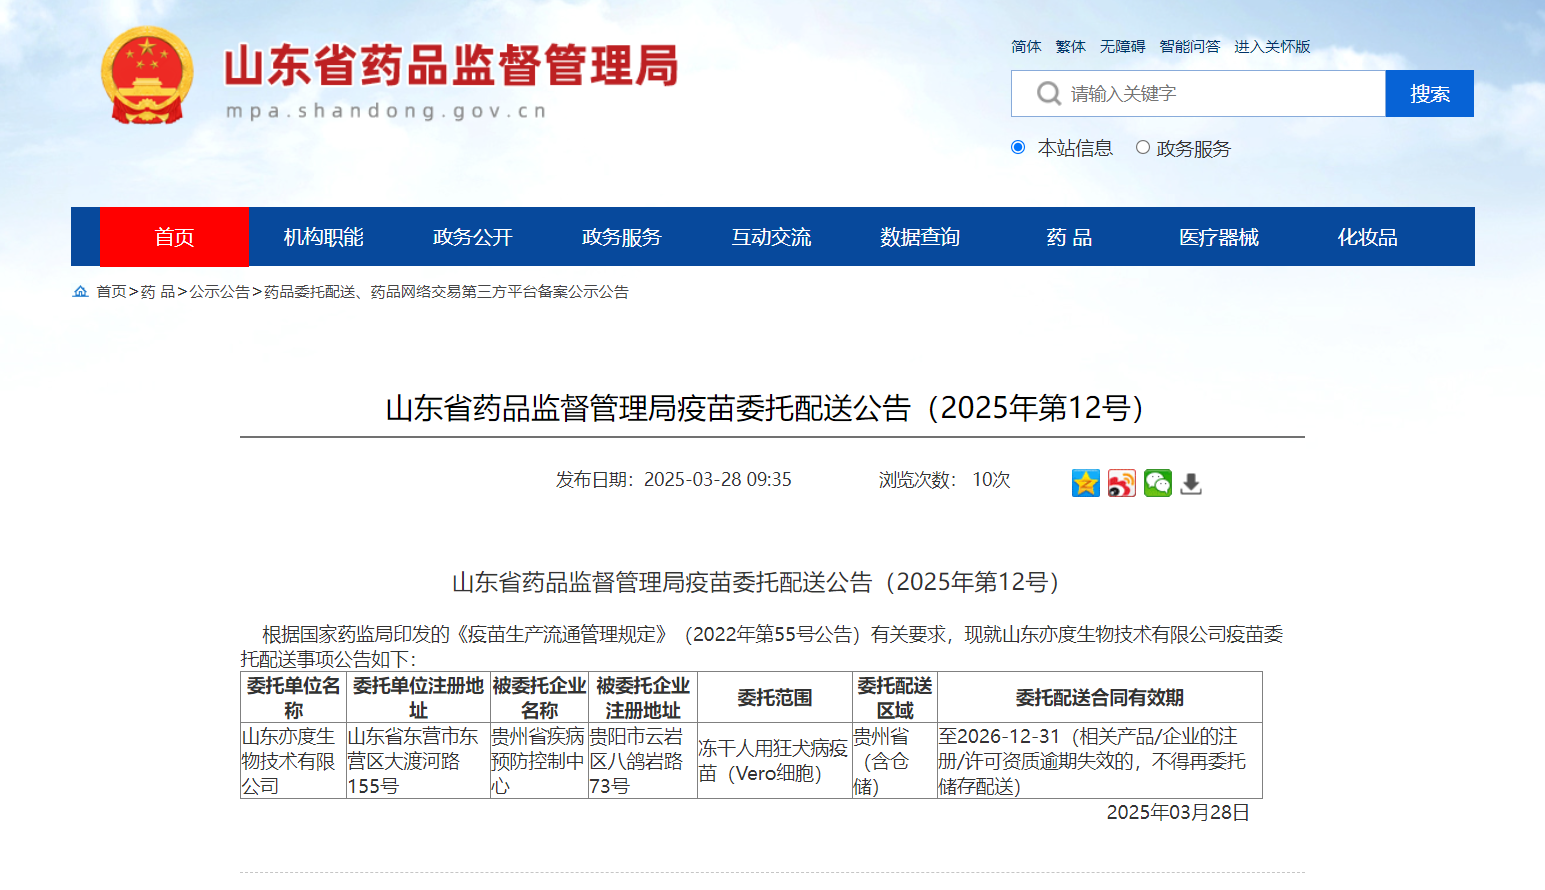Click table header 被委托企业名称

point(539,698)
